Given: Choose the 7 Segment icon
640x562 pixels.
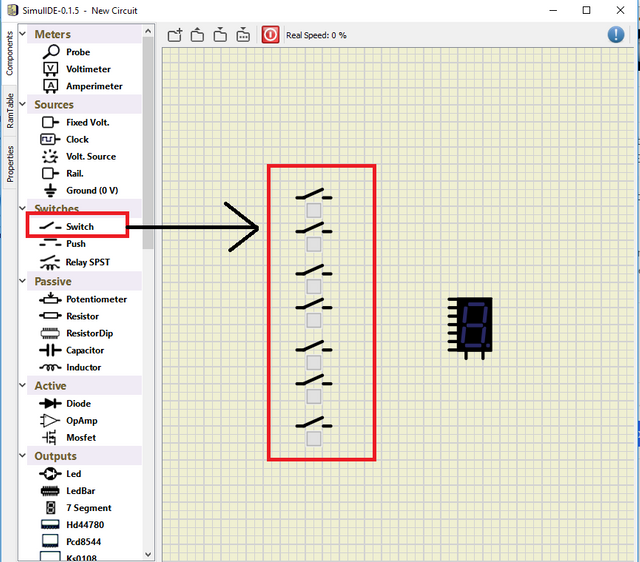Looking at the screenshot, I should 51,508.
